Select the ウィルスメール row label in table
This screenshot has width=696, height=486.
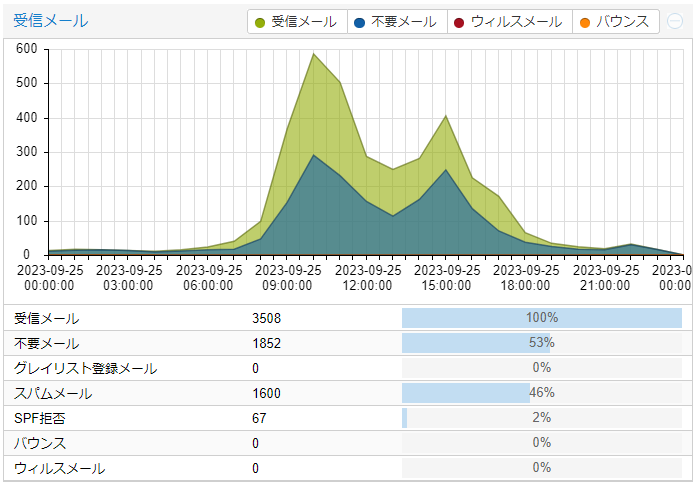(59, 468)
